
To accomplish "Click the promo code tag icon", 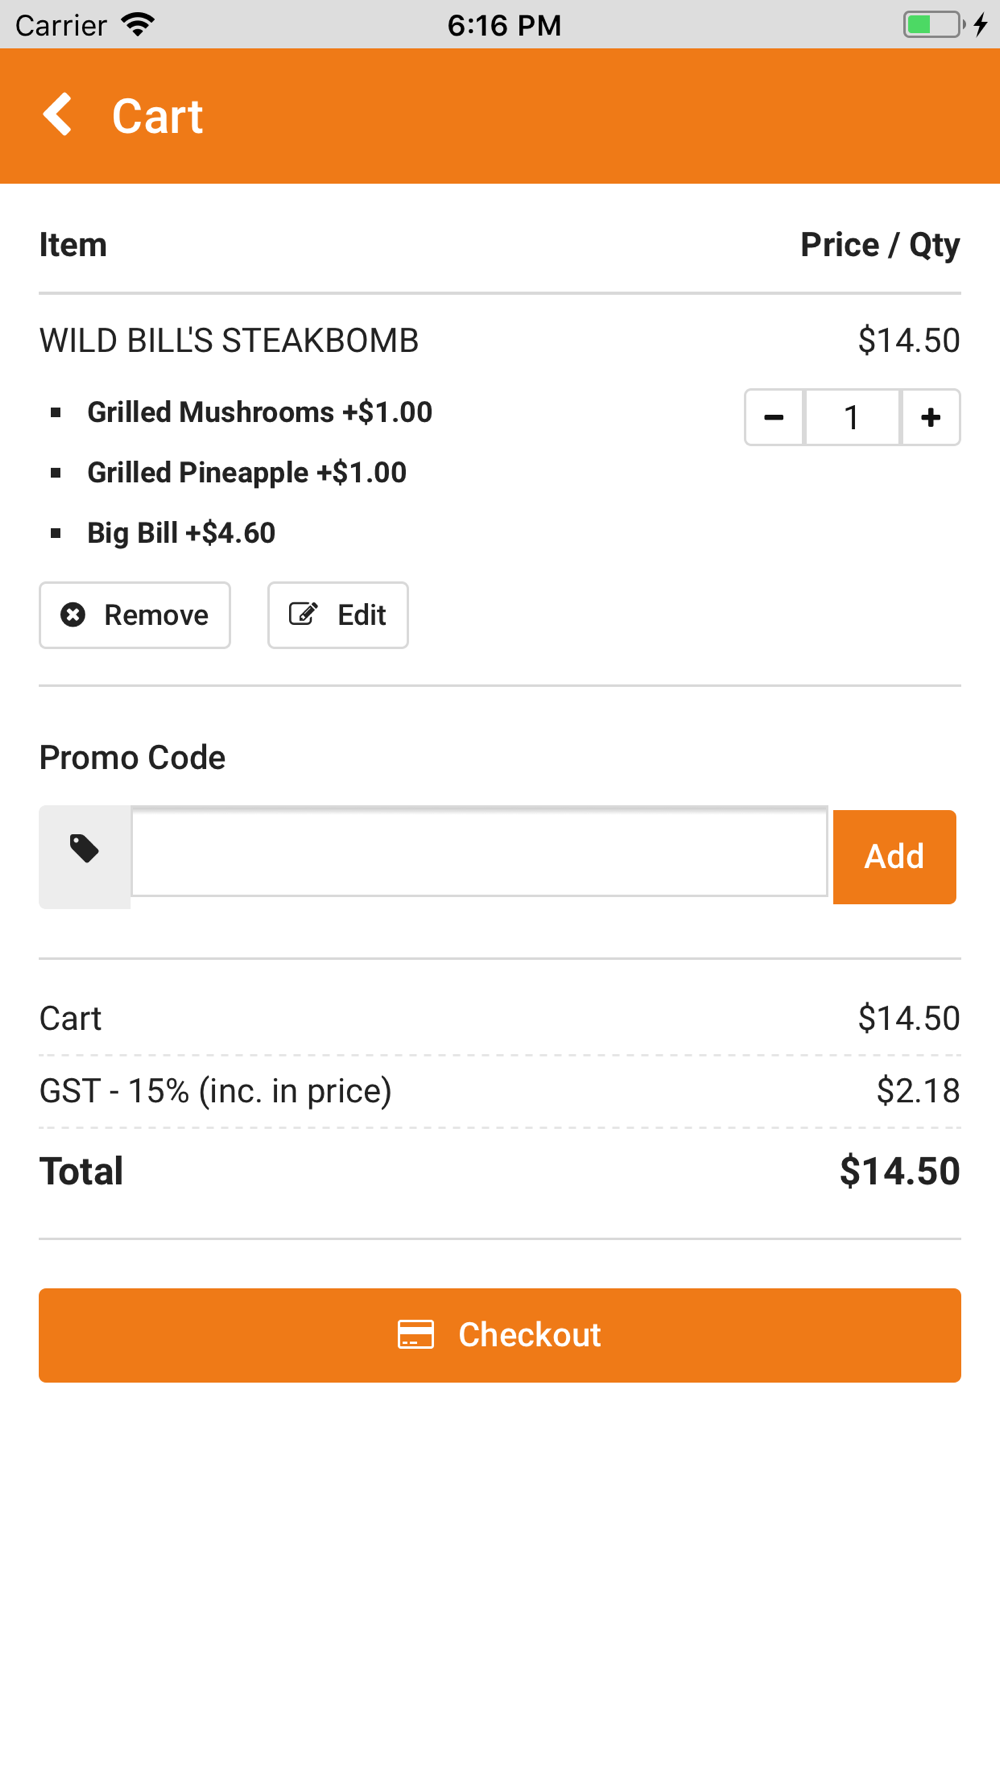I will coord(85,849).
